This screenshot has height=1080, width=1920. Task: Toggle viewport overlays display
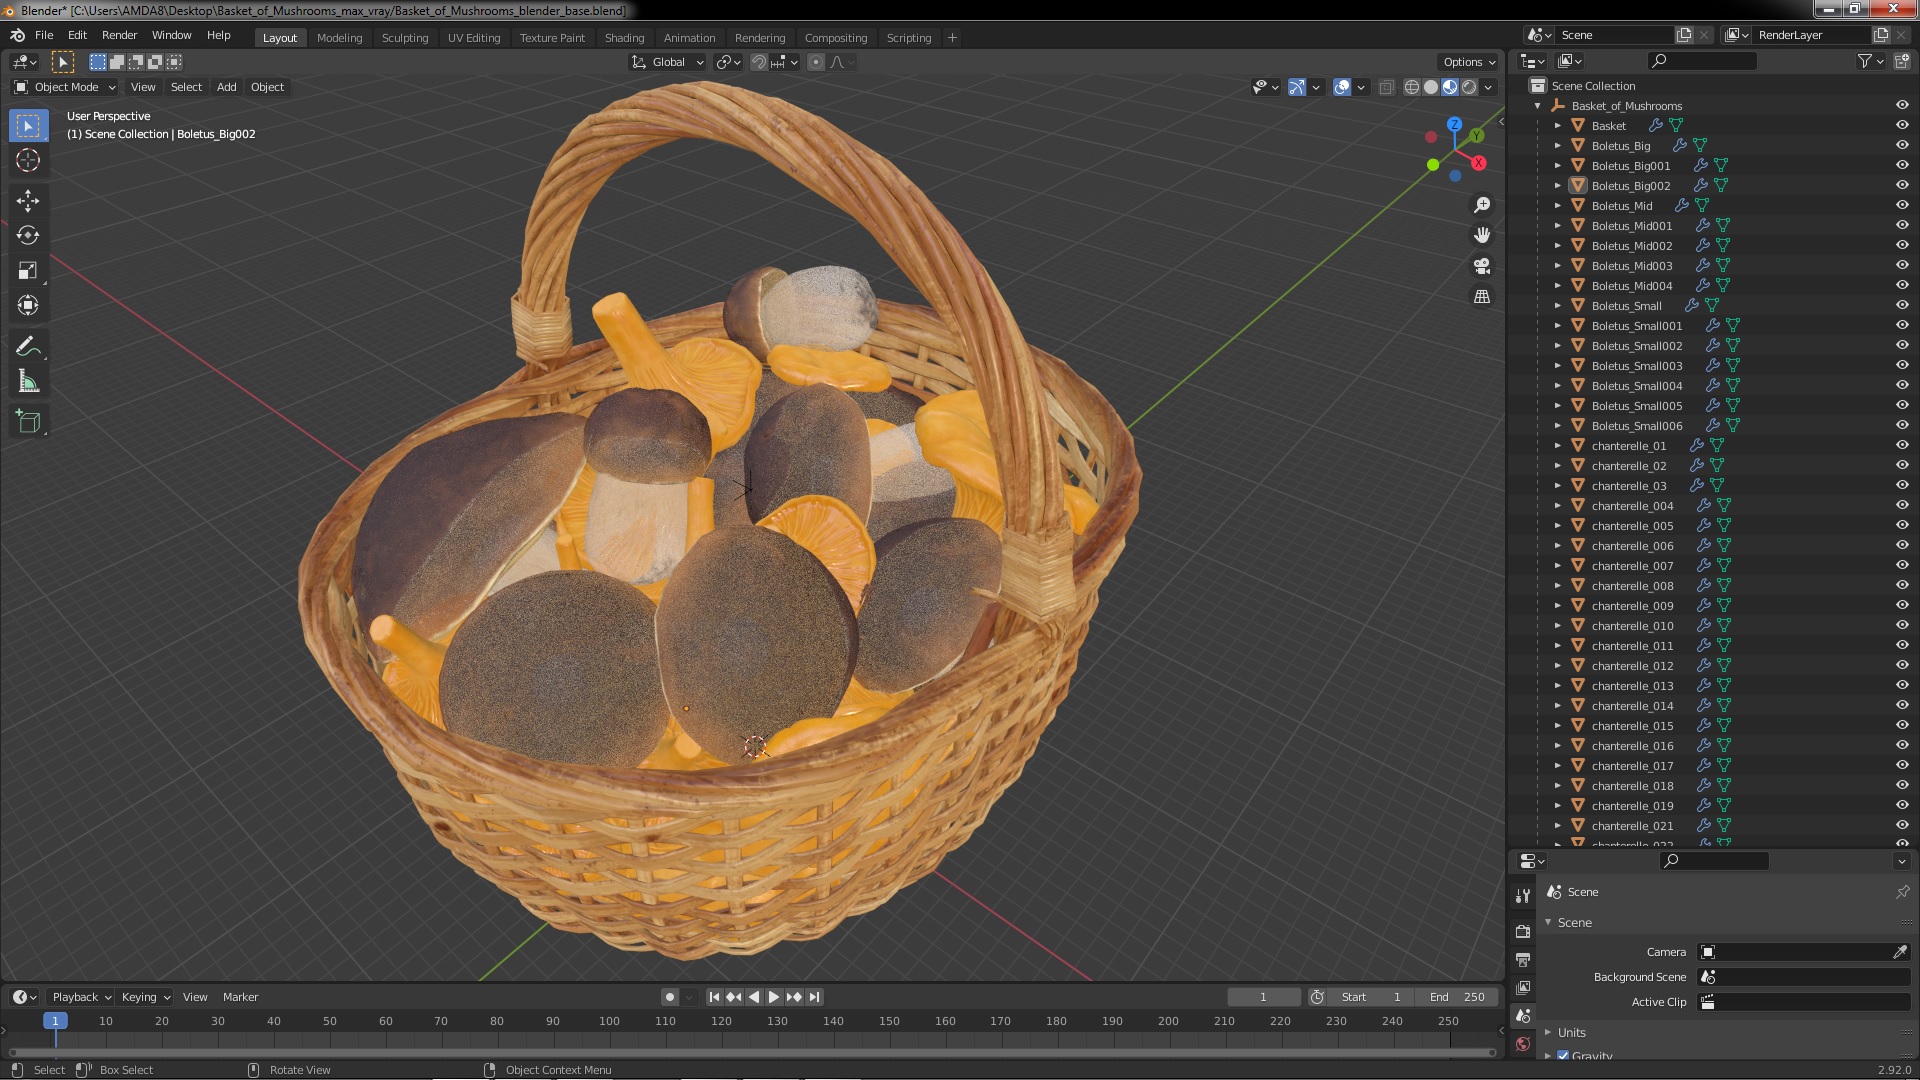click(x=1342, y=87)
